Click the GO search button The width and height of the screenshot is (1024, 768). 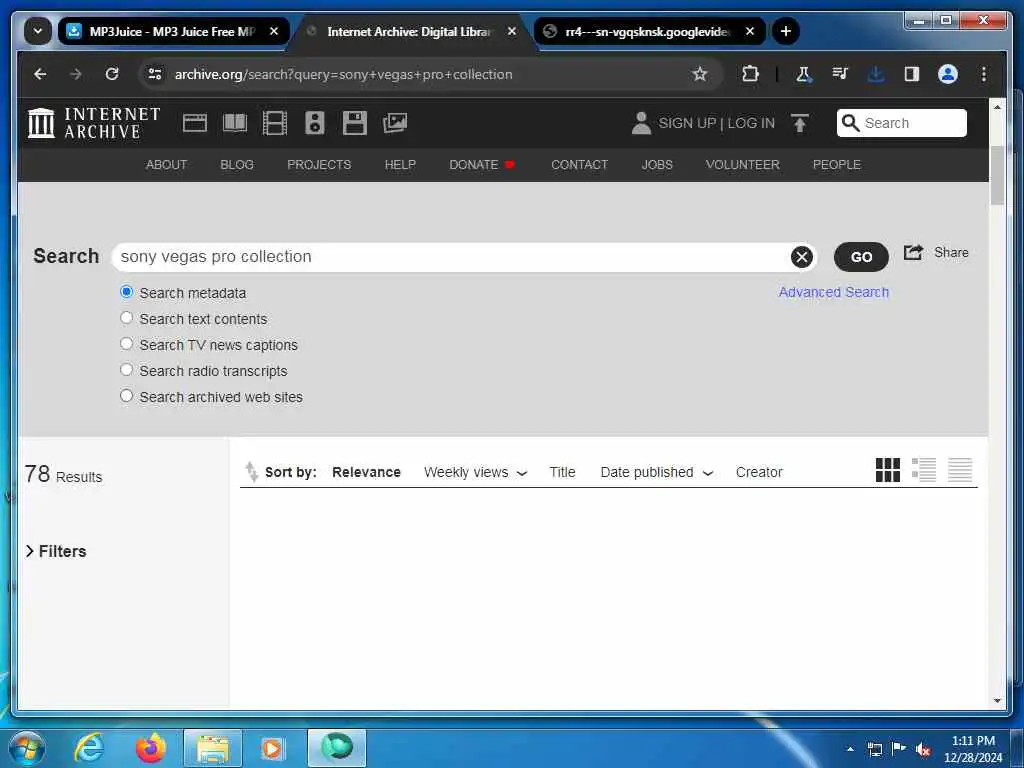(861, 257)
